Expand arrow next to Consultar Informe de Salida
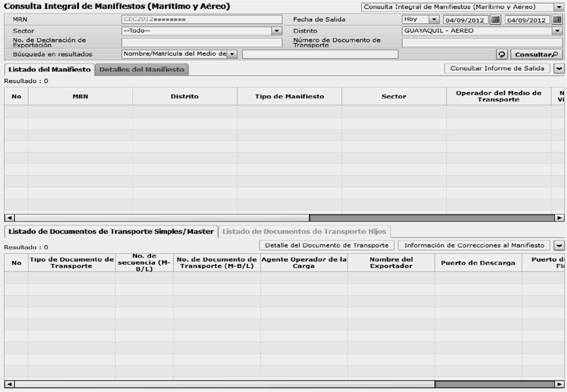This screenshot has width=567, height=392. click(559, 69)
